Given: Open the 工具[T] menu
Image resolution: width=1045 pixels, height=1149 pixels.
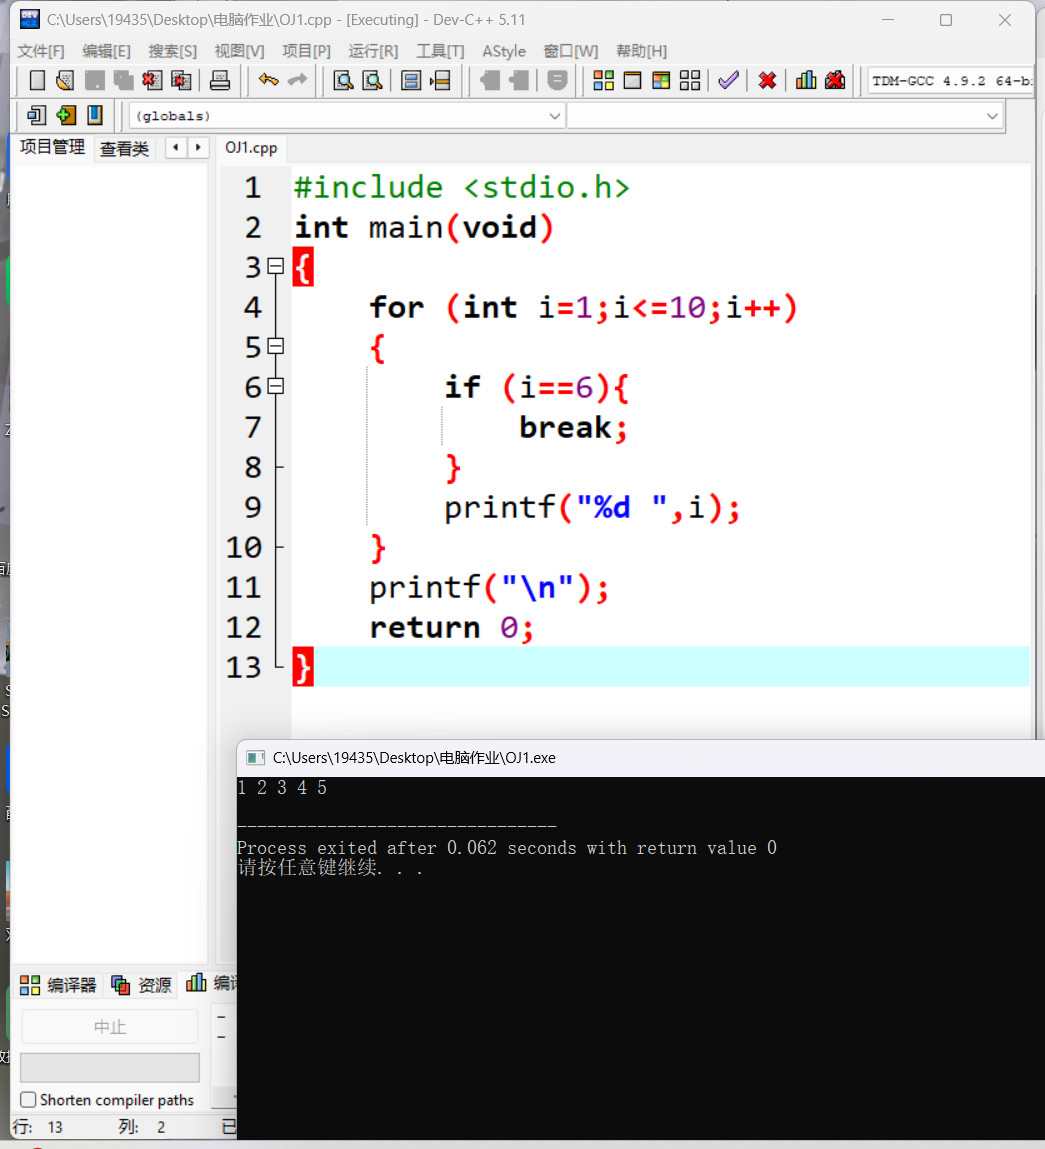Looking at the screenshot, I should 440,51.
